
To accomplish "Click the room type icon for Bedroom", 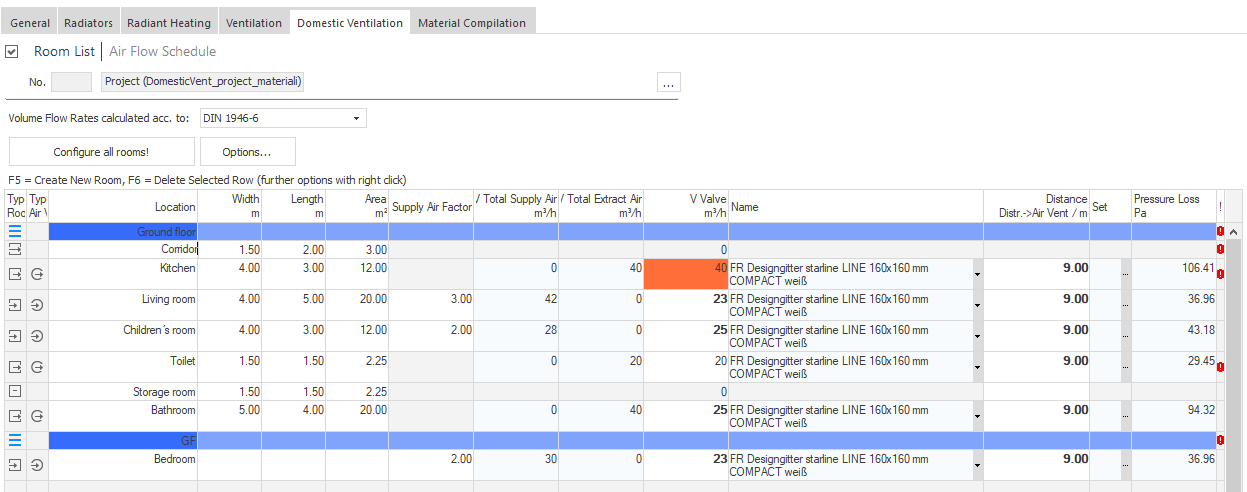I will pos(15,465).
